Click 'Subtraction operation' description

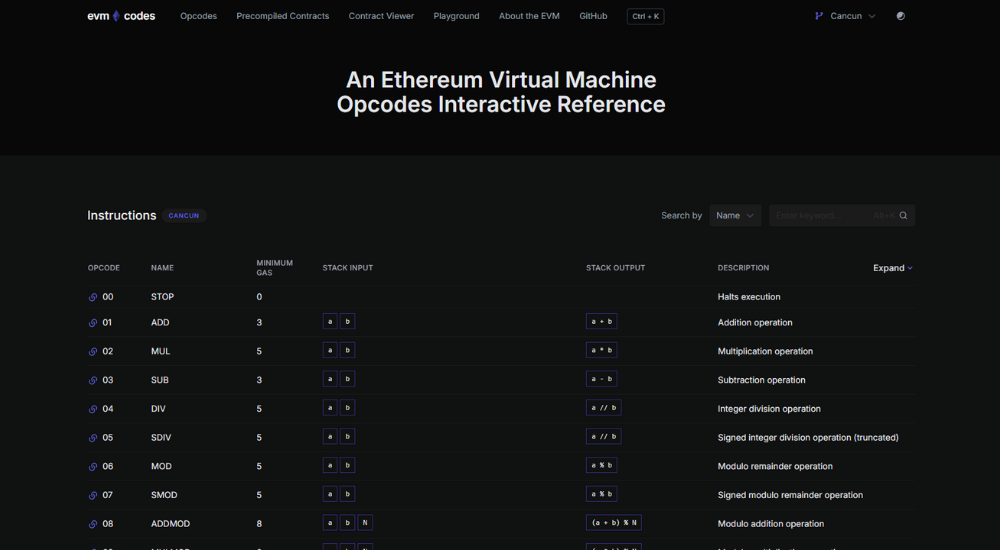tap(761, 380)
